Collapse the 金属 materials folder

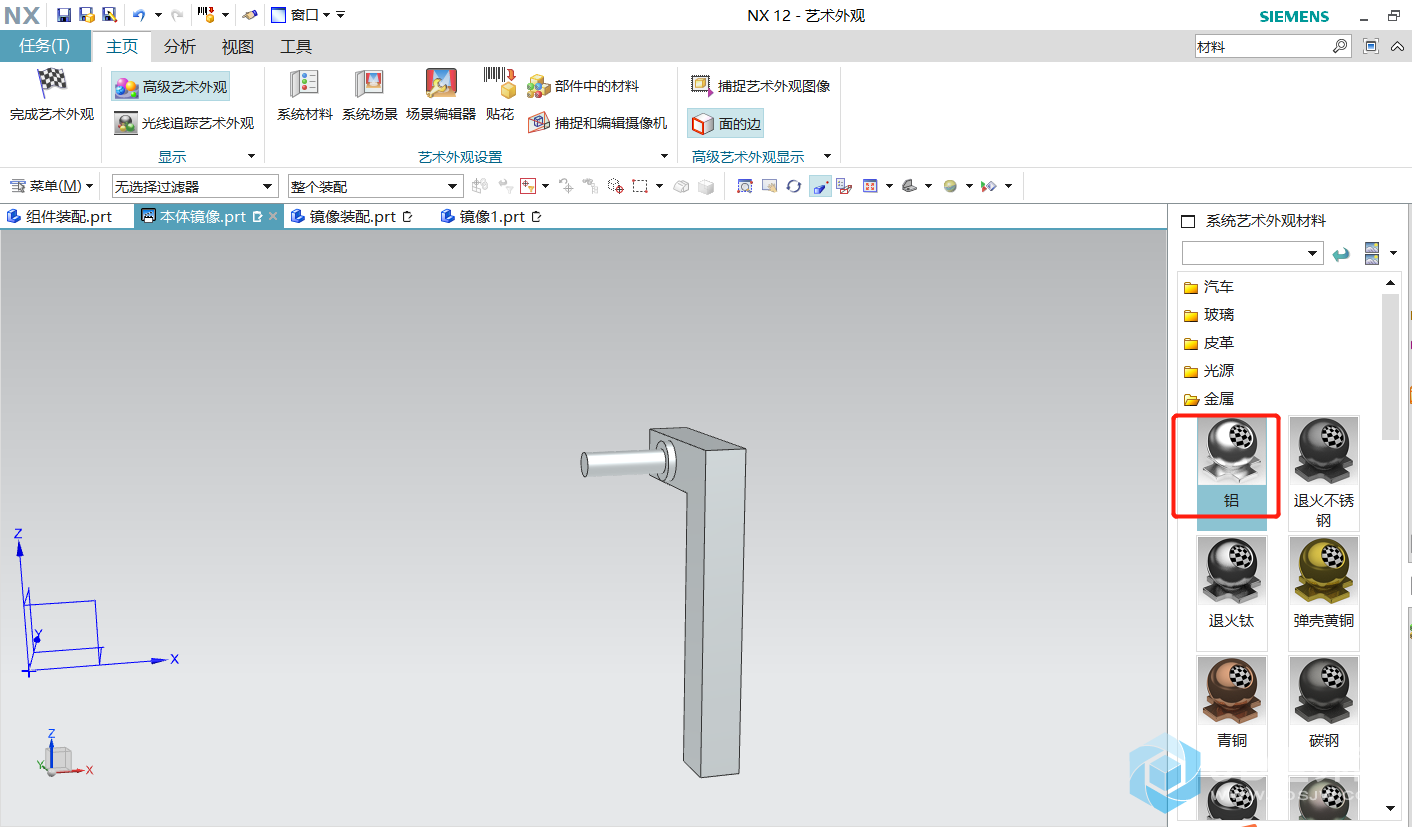[x=1208, y=399]
